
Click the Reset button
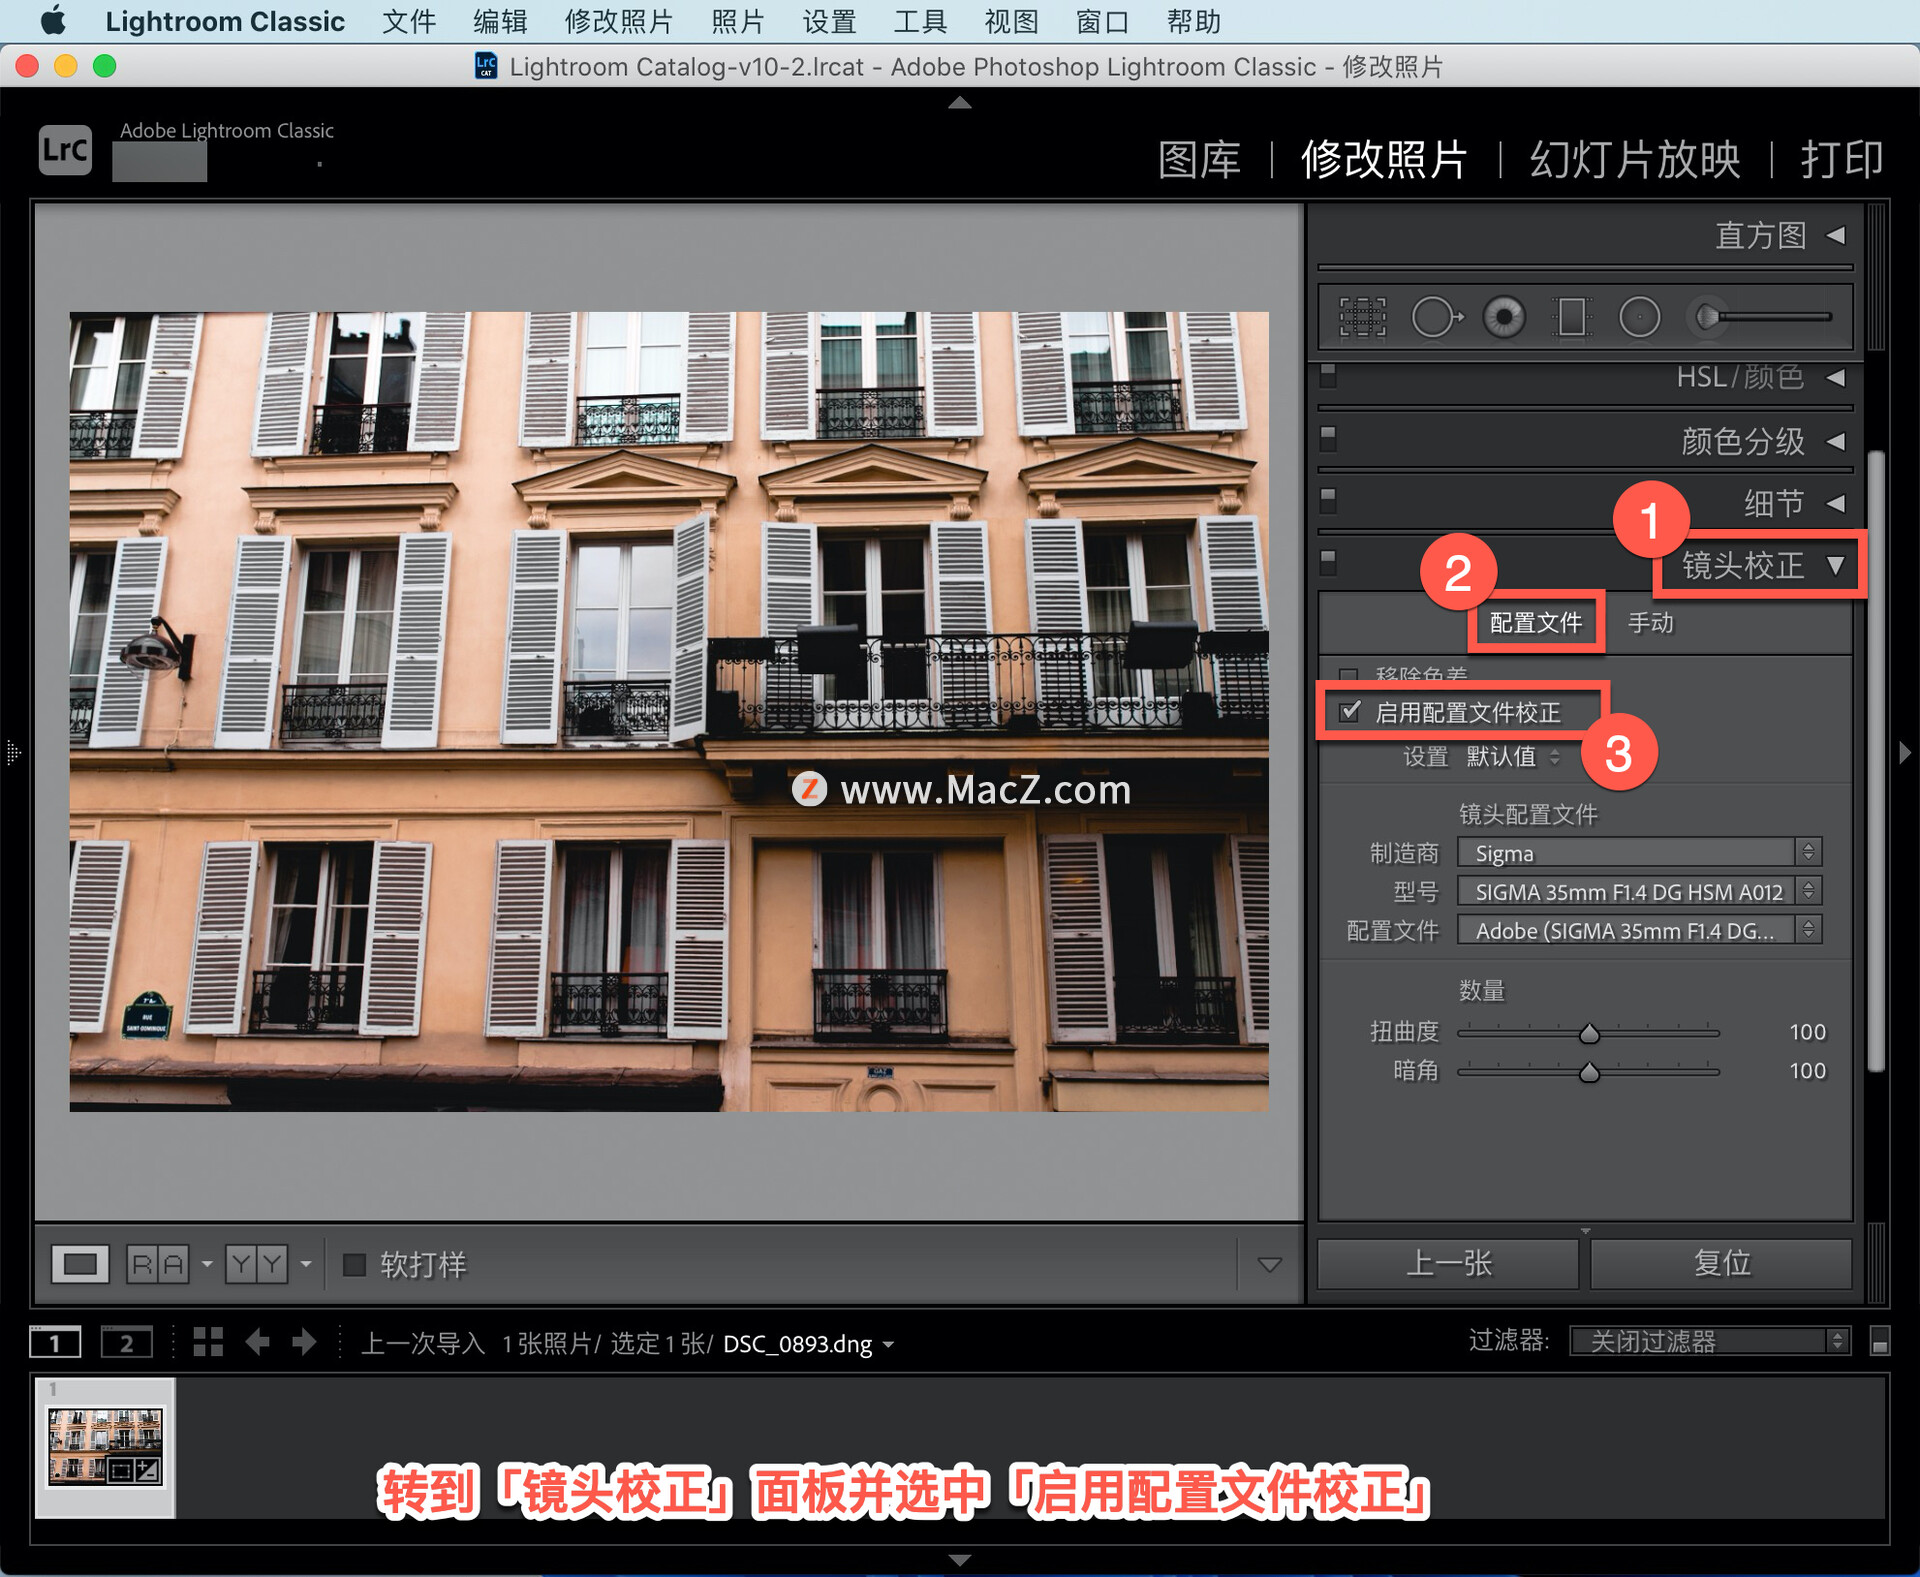tap(1721, 1263)
